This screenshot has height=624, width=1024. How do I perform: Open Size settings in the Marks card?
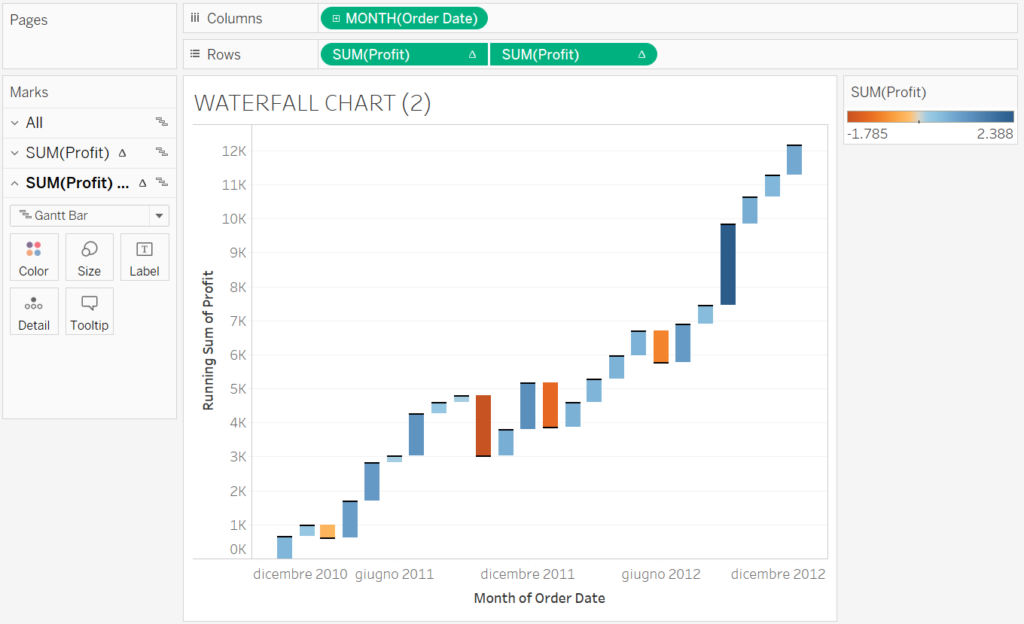coord(89,256)
